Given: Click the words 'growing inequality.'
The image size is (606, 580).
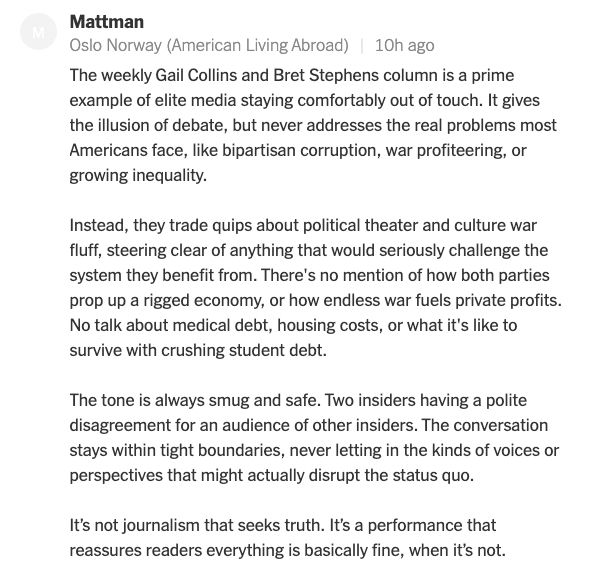Looking at the screenshot, I should click(x=138, y=176).
